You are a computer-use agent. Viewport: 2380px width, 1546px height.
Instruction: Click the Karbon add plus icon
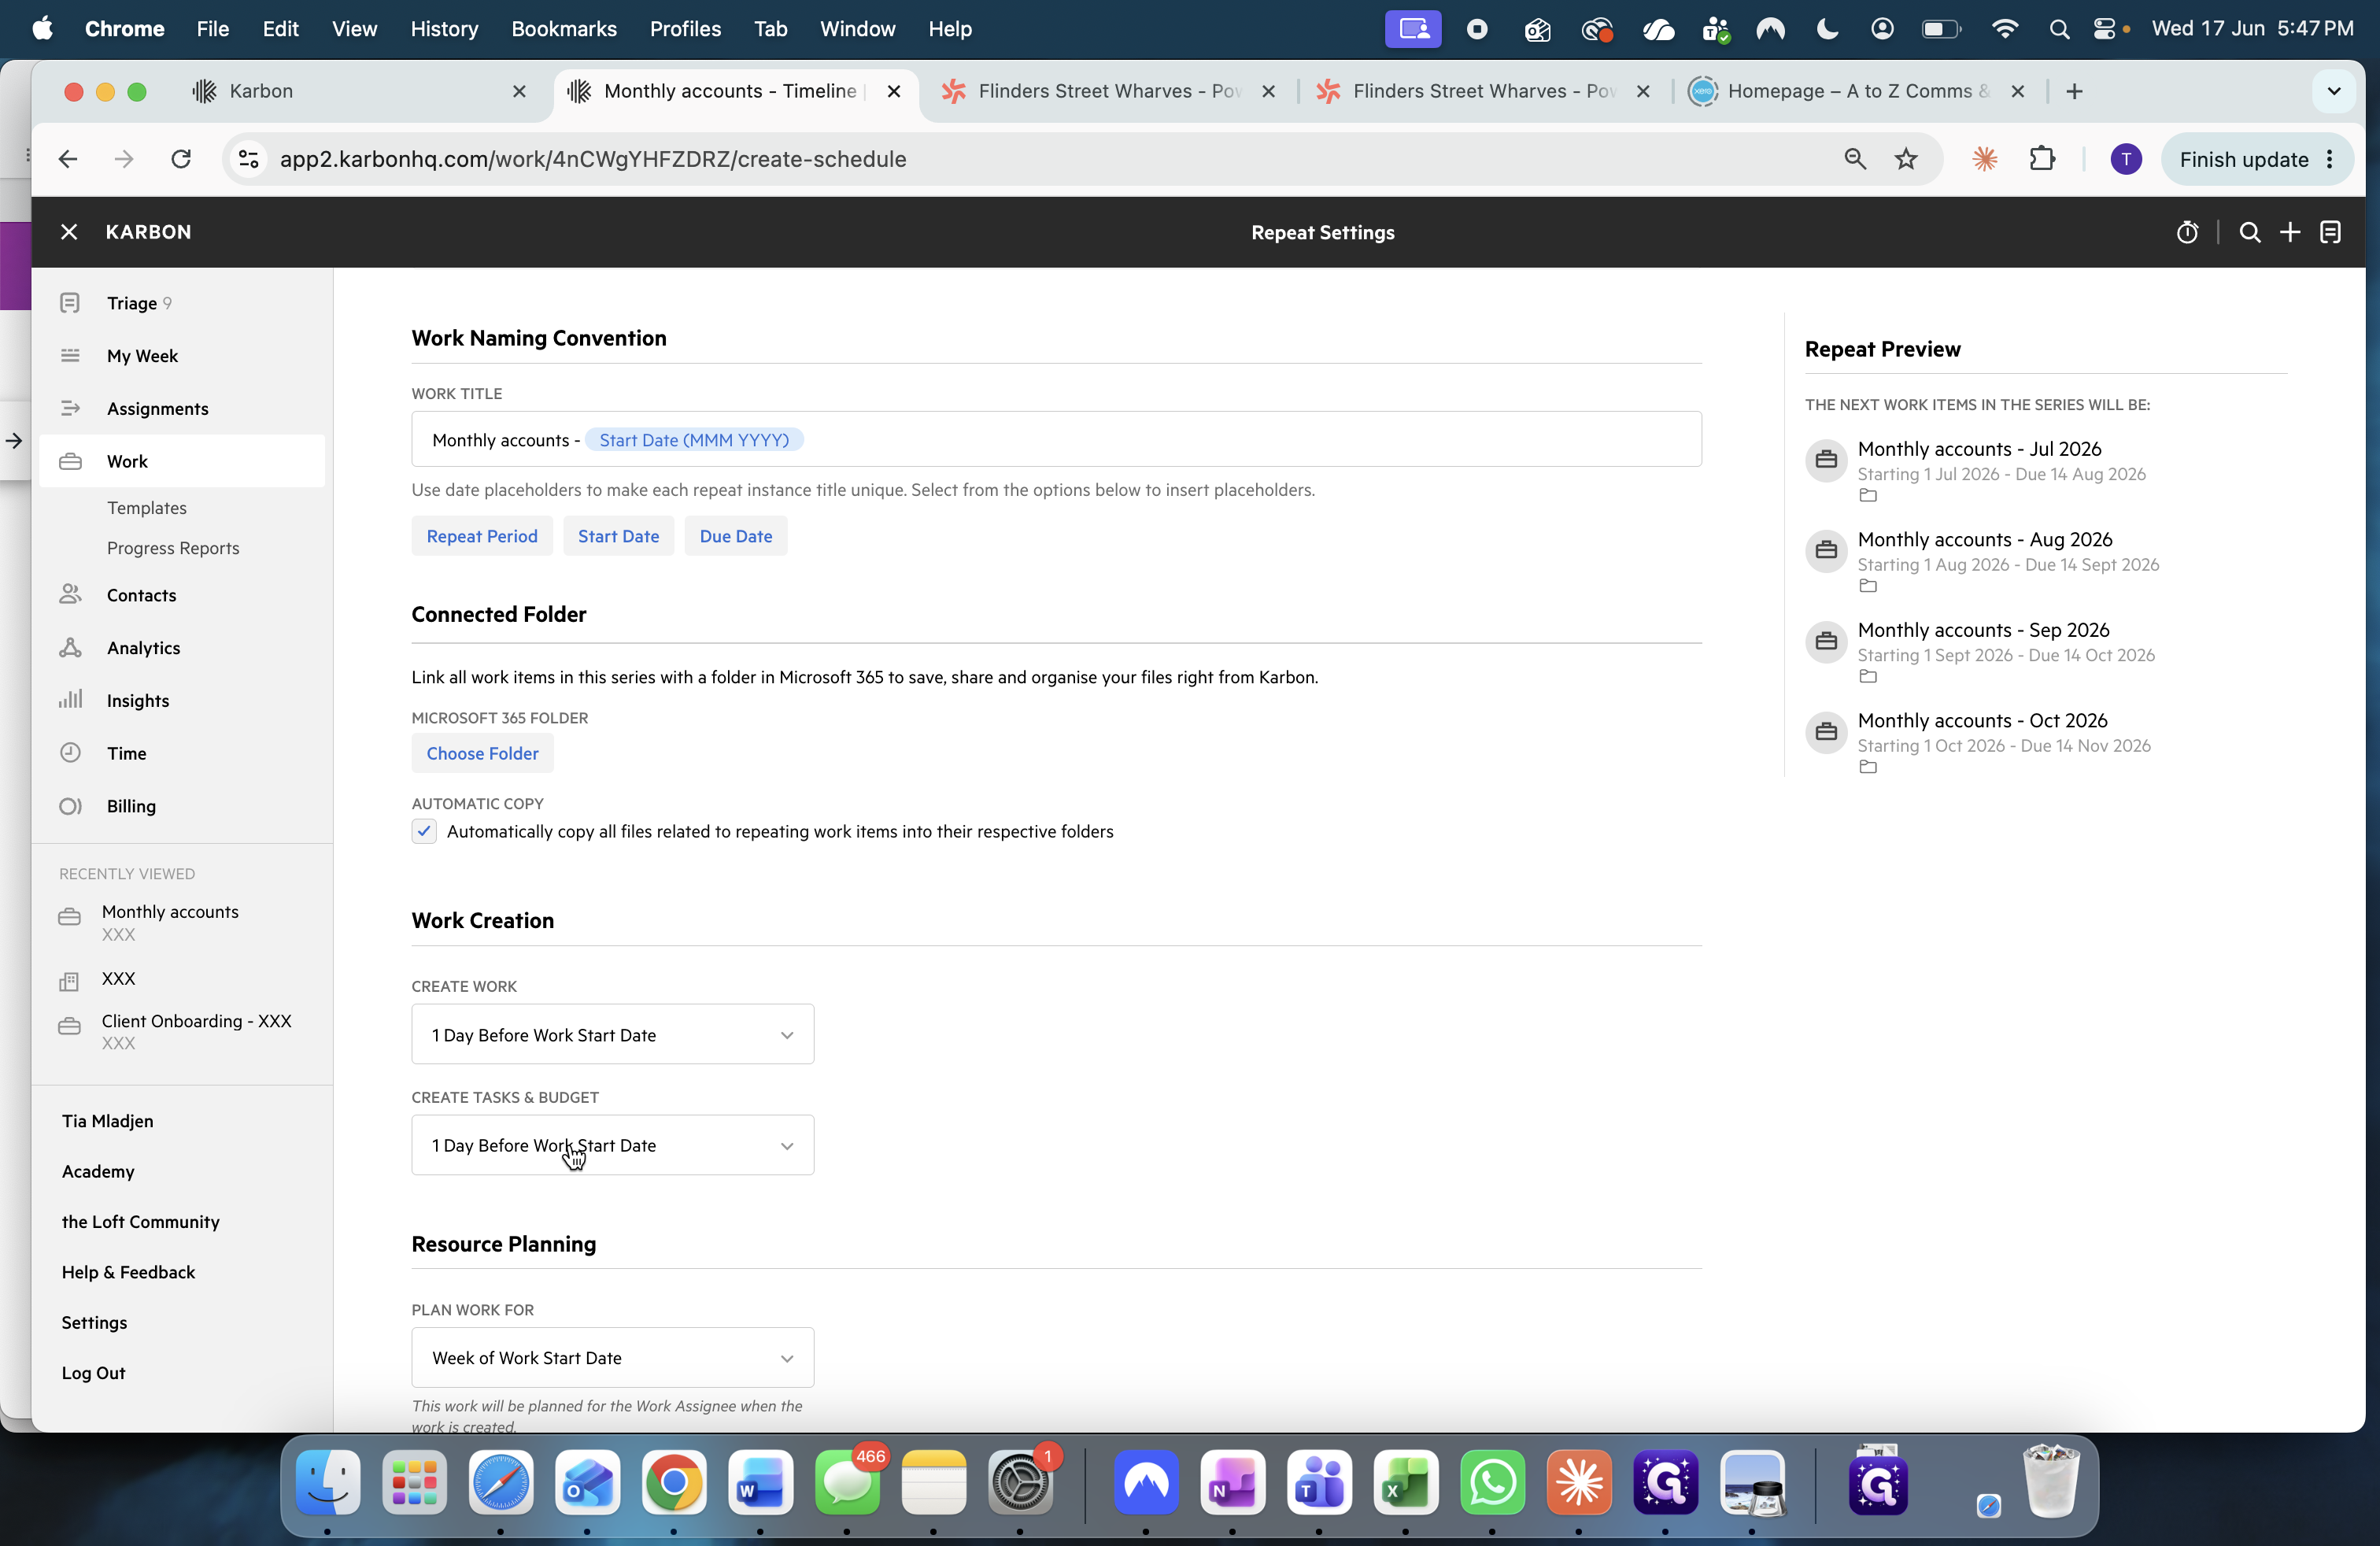2290,232
